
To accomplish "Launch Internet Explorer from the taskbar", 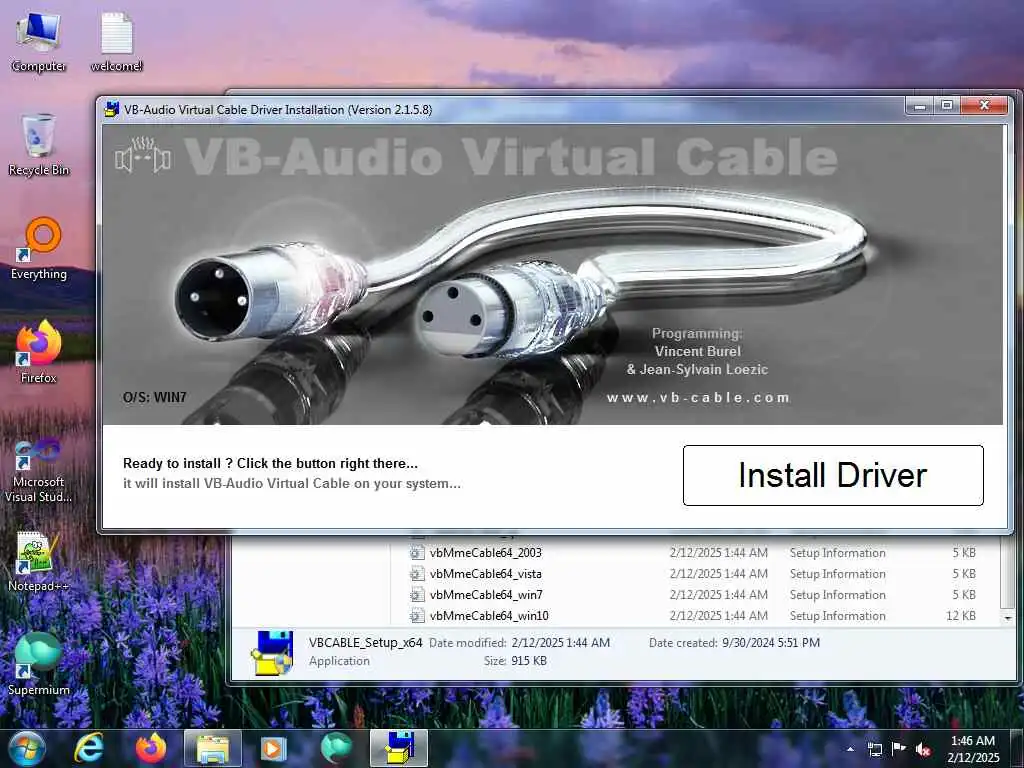I will [x=89, y=748].
